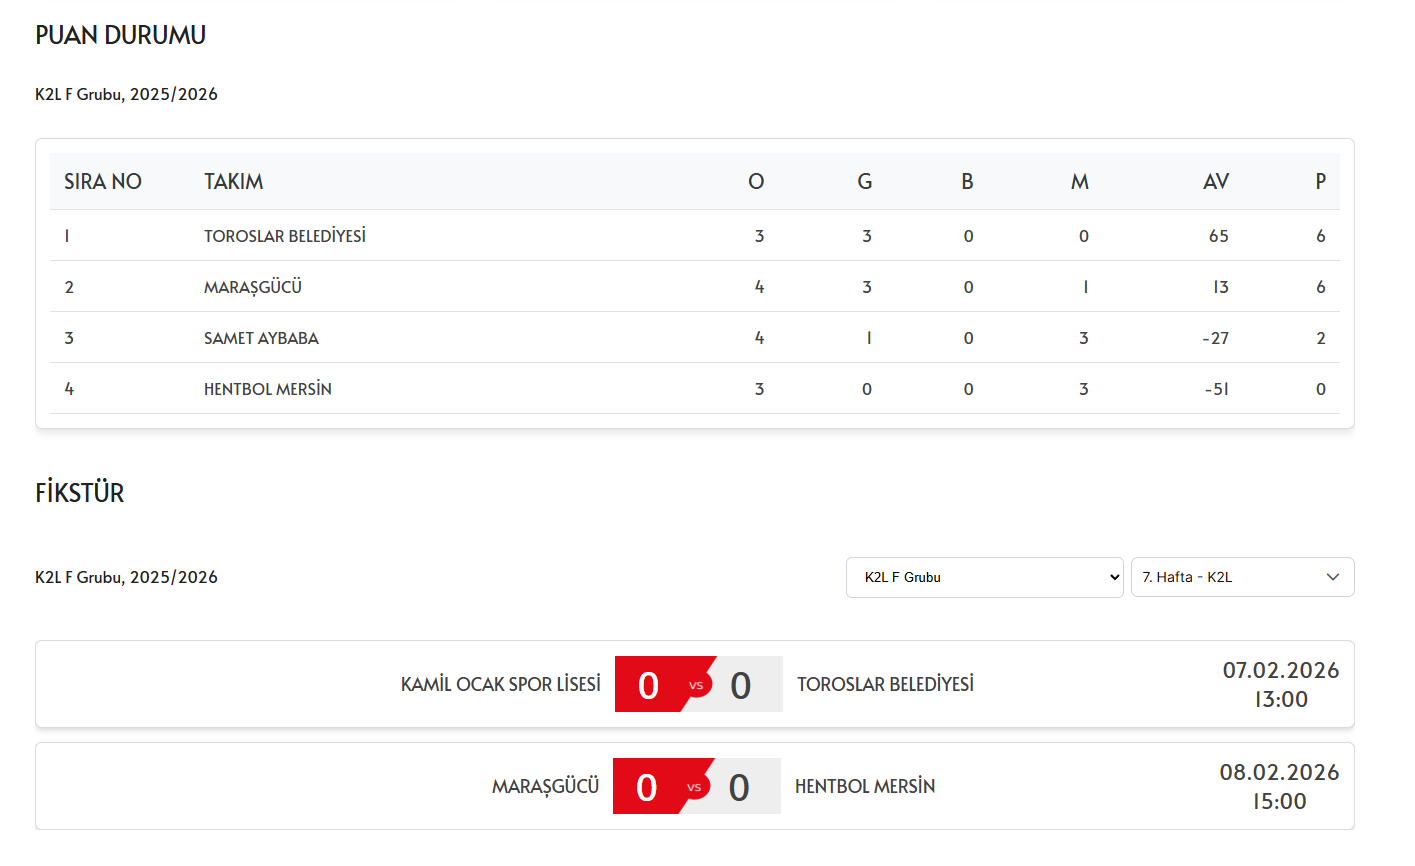
Task: Click the red home score box for Kamil Ocak
Action: coord(649,685)
